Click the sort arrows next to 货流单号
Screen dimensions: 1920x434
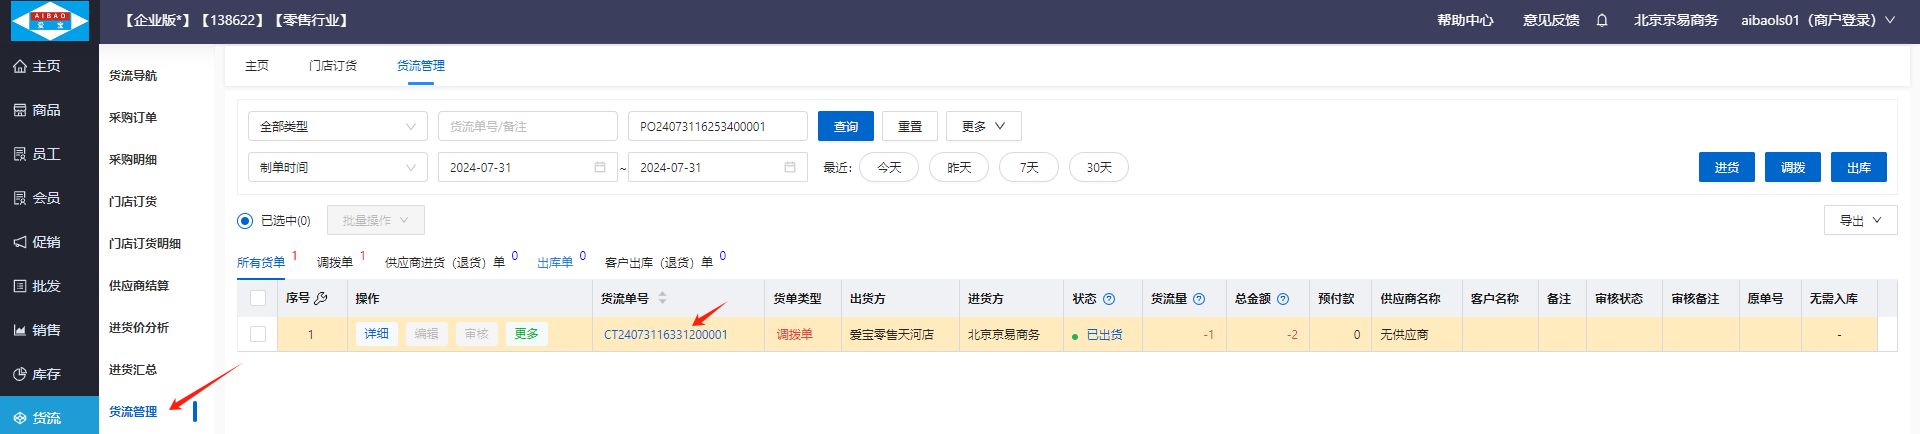662,298
